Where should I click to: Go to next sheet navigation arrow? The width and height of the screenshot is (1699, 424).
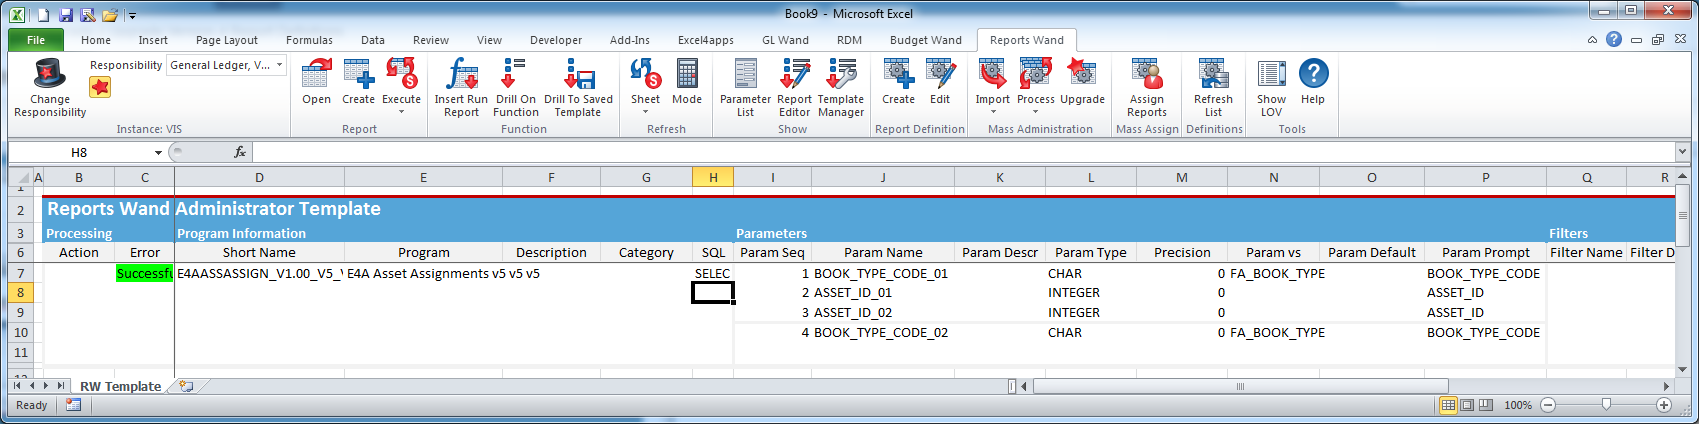[x=46, y=386]
